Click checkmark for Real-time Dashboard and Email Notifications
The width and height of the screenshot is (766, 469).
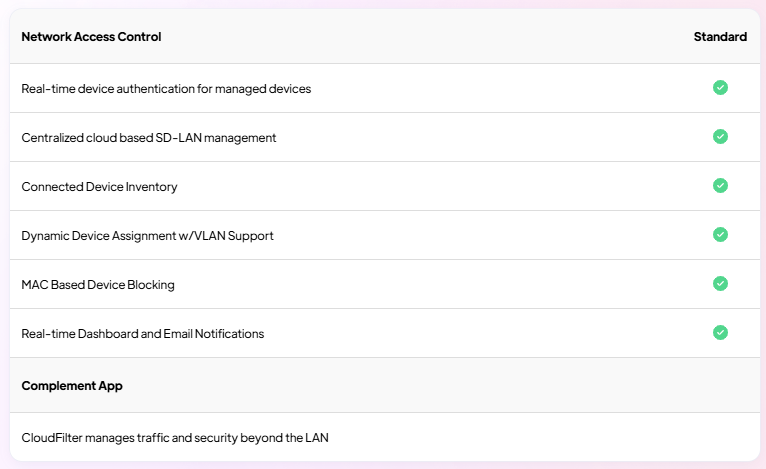click(720, 333)
